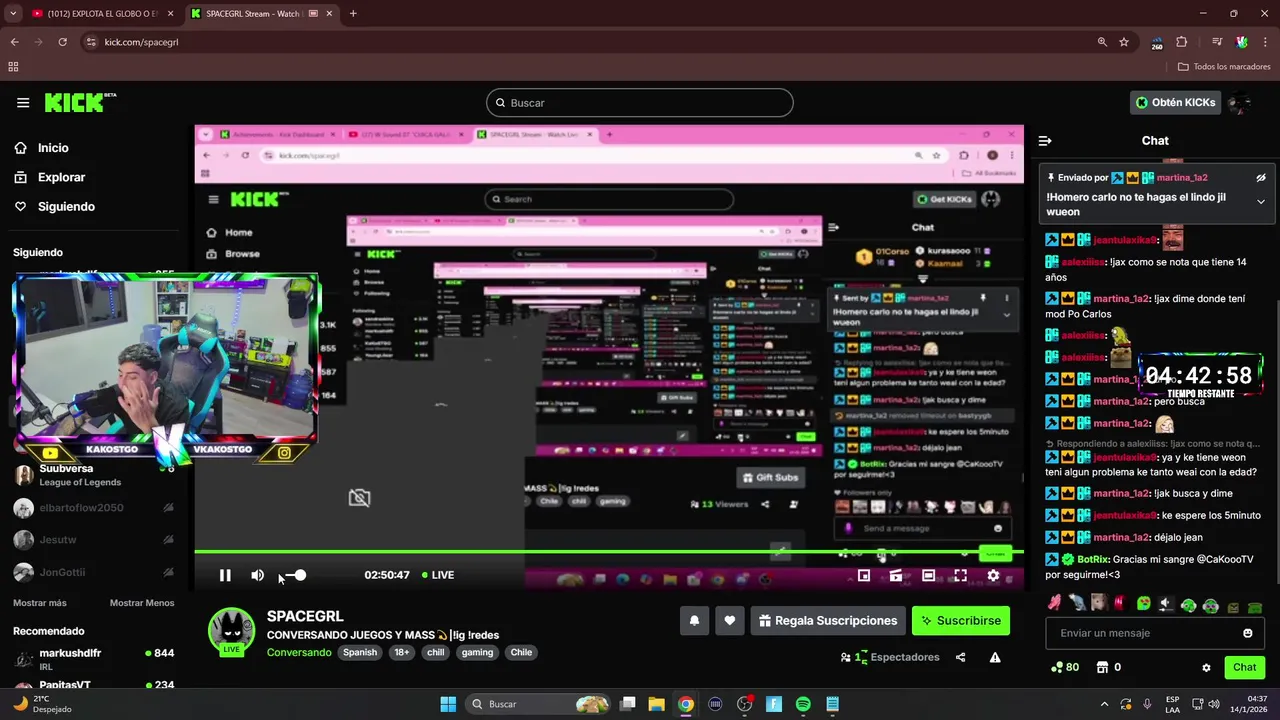The width and height of the screenshot is (1280, 720).
Task: Click the Obtén KICKs button
Action: pos(1175,103)
